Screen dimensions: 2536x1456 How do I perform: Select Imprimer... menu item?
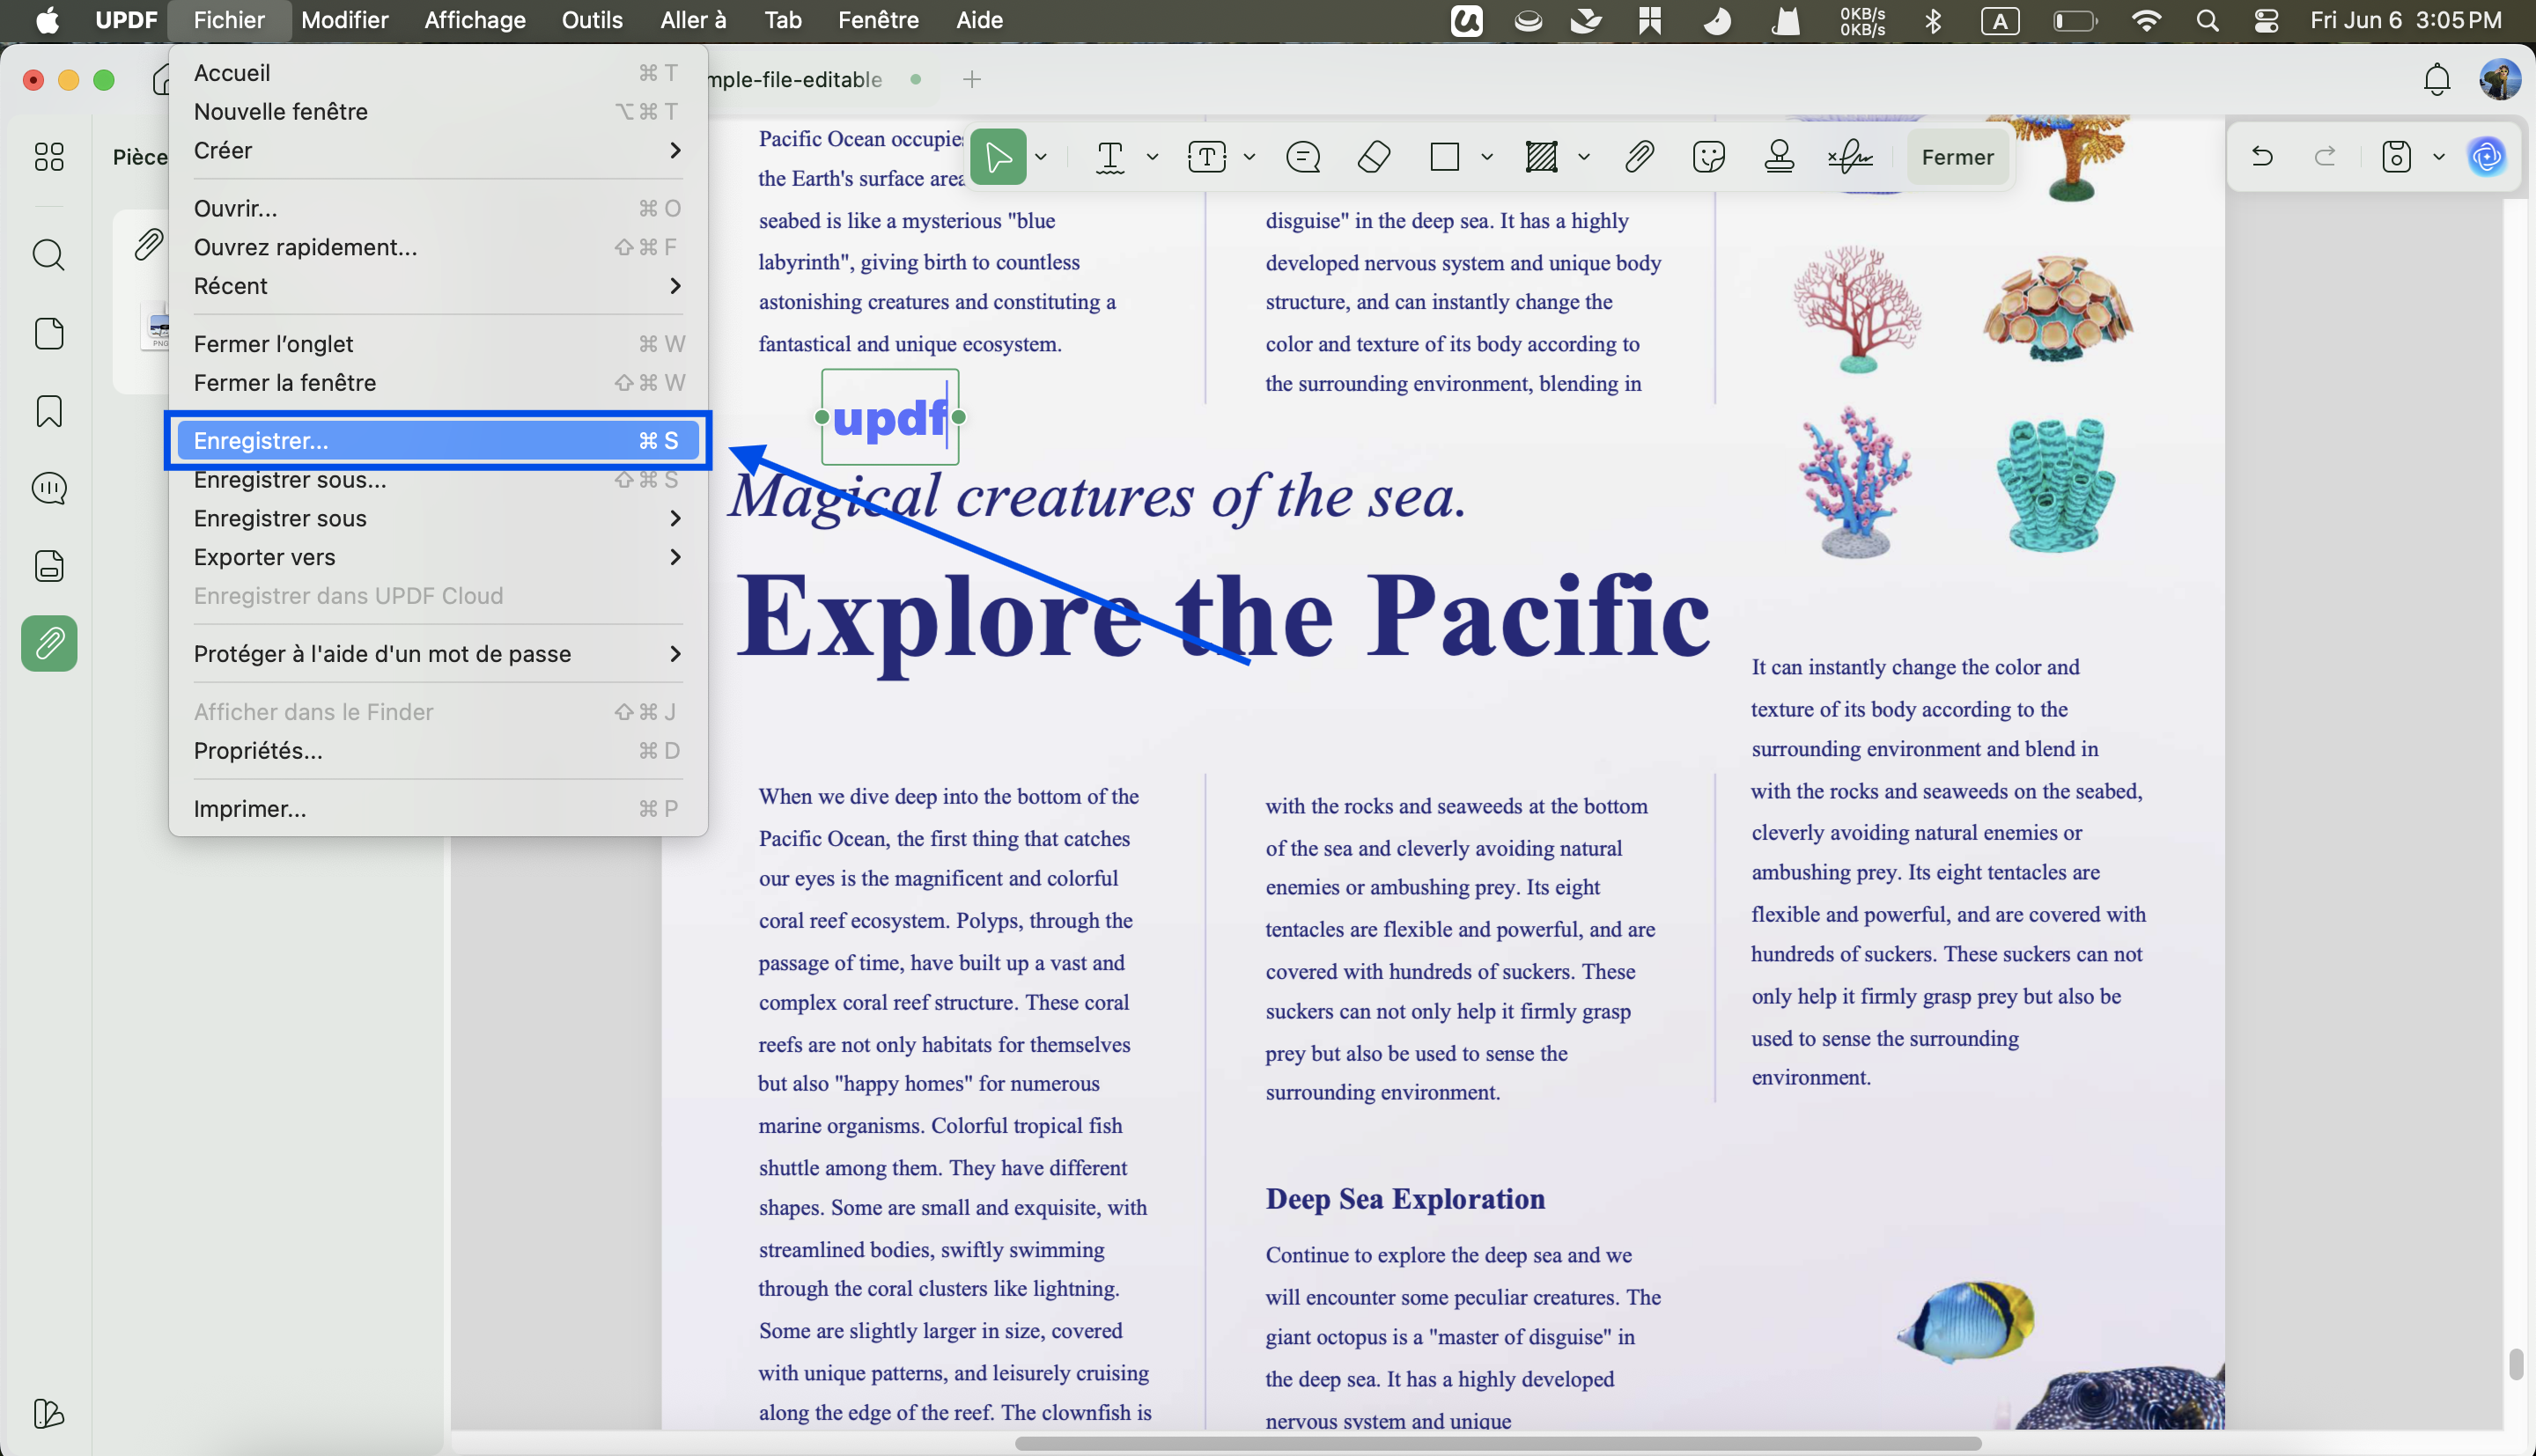coord(438,809)
